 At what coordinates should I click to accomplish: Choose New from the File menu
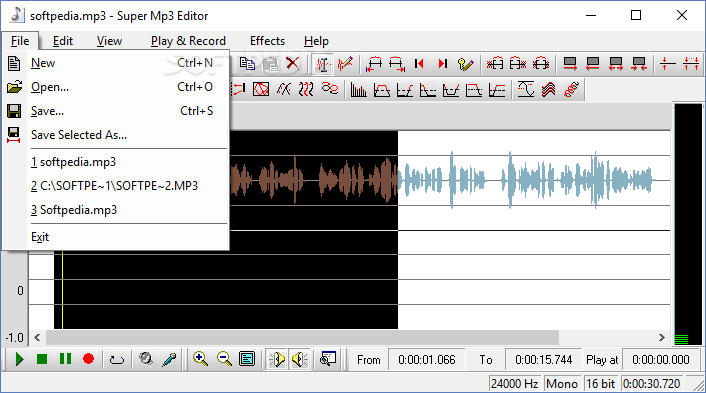[x=116, y=63]
